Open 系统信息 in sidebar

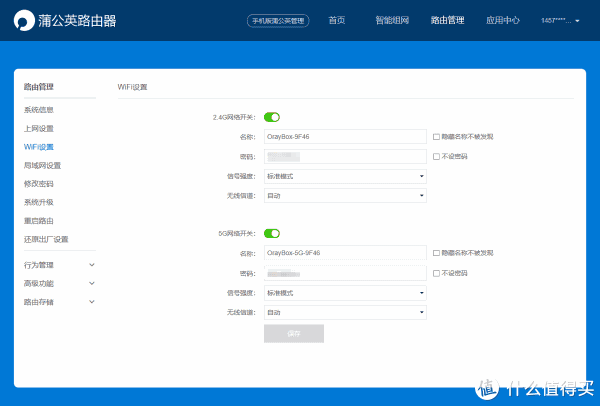click(x=39, y=110)
